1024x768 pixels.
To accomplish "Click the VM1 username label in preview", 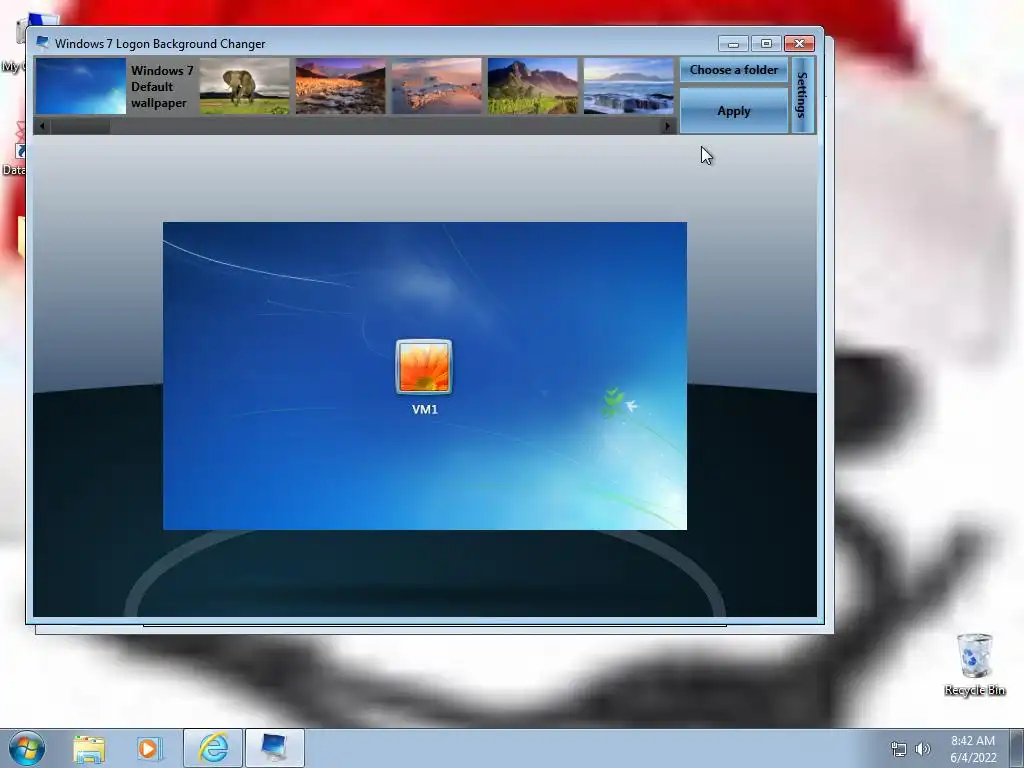I will [x=424, y=409].
